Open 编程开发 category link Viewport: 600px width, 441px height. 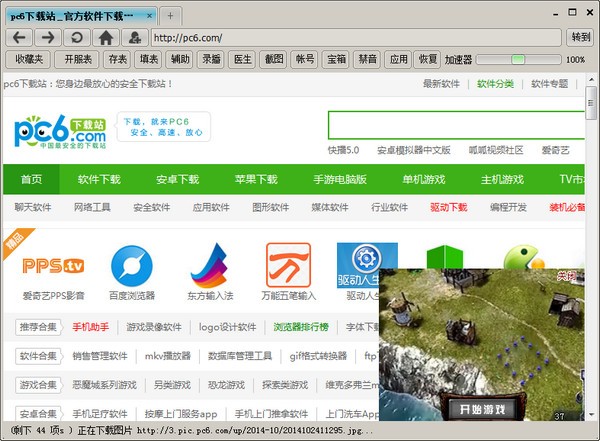coord(508,207)
